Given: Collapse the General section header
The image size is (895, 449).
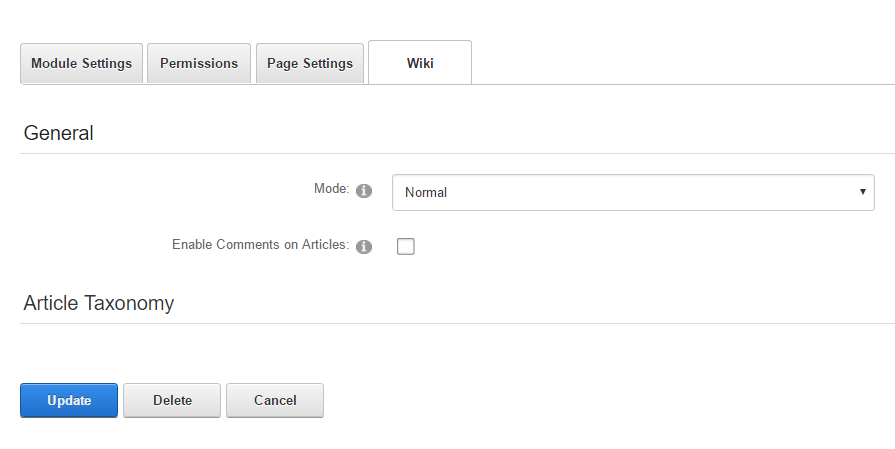Looking at the screenshot, I should pyautogui.click(x=58, y=133).
